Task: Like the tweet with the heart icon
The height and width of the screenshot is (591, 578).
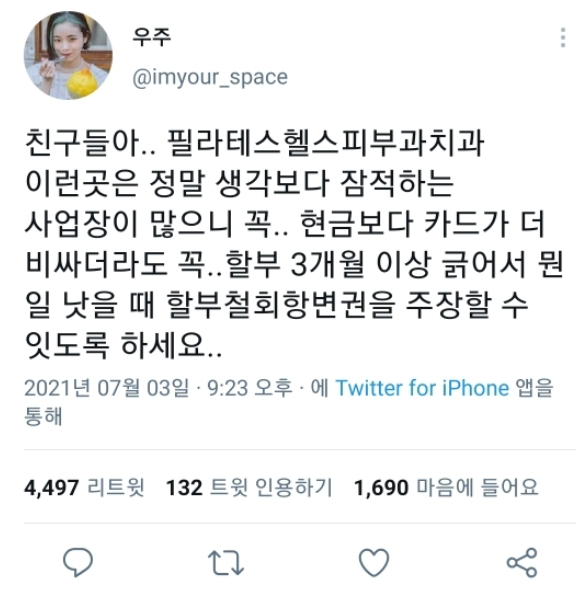Action: click(374, 562)
